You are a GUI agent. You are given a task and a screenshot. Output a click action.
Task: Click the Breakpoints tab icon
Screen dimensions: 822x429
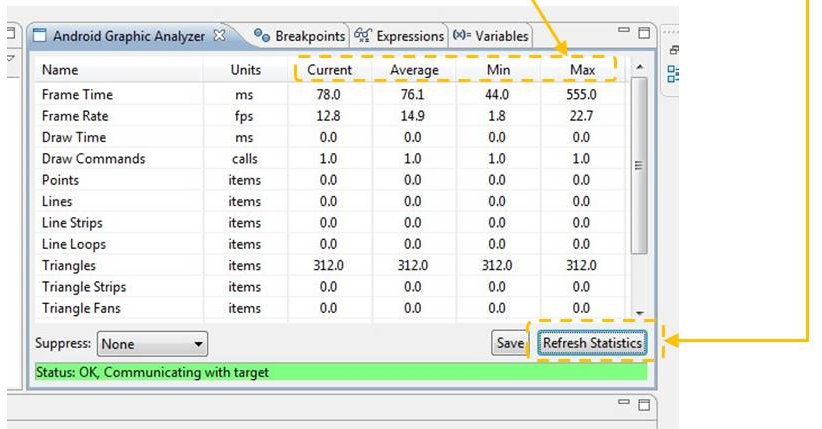pyautogui.click(x=262, y=35)
